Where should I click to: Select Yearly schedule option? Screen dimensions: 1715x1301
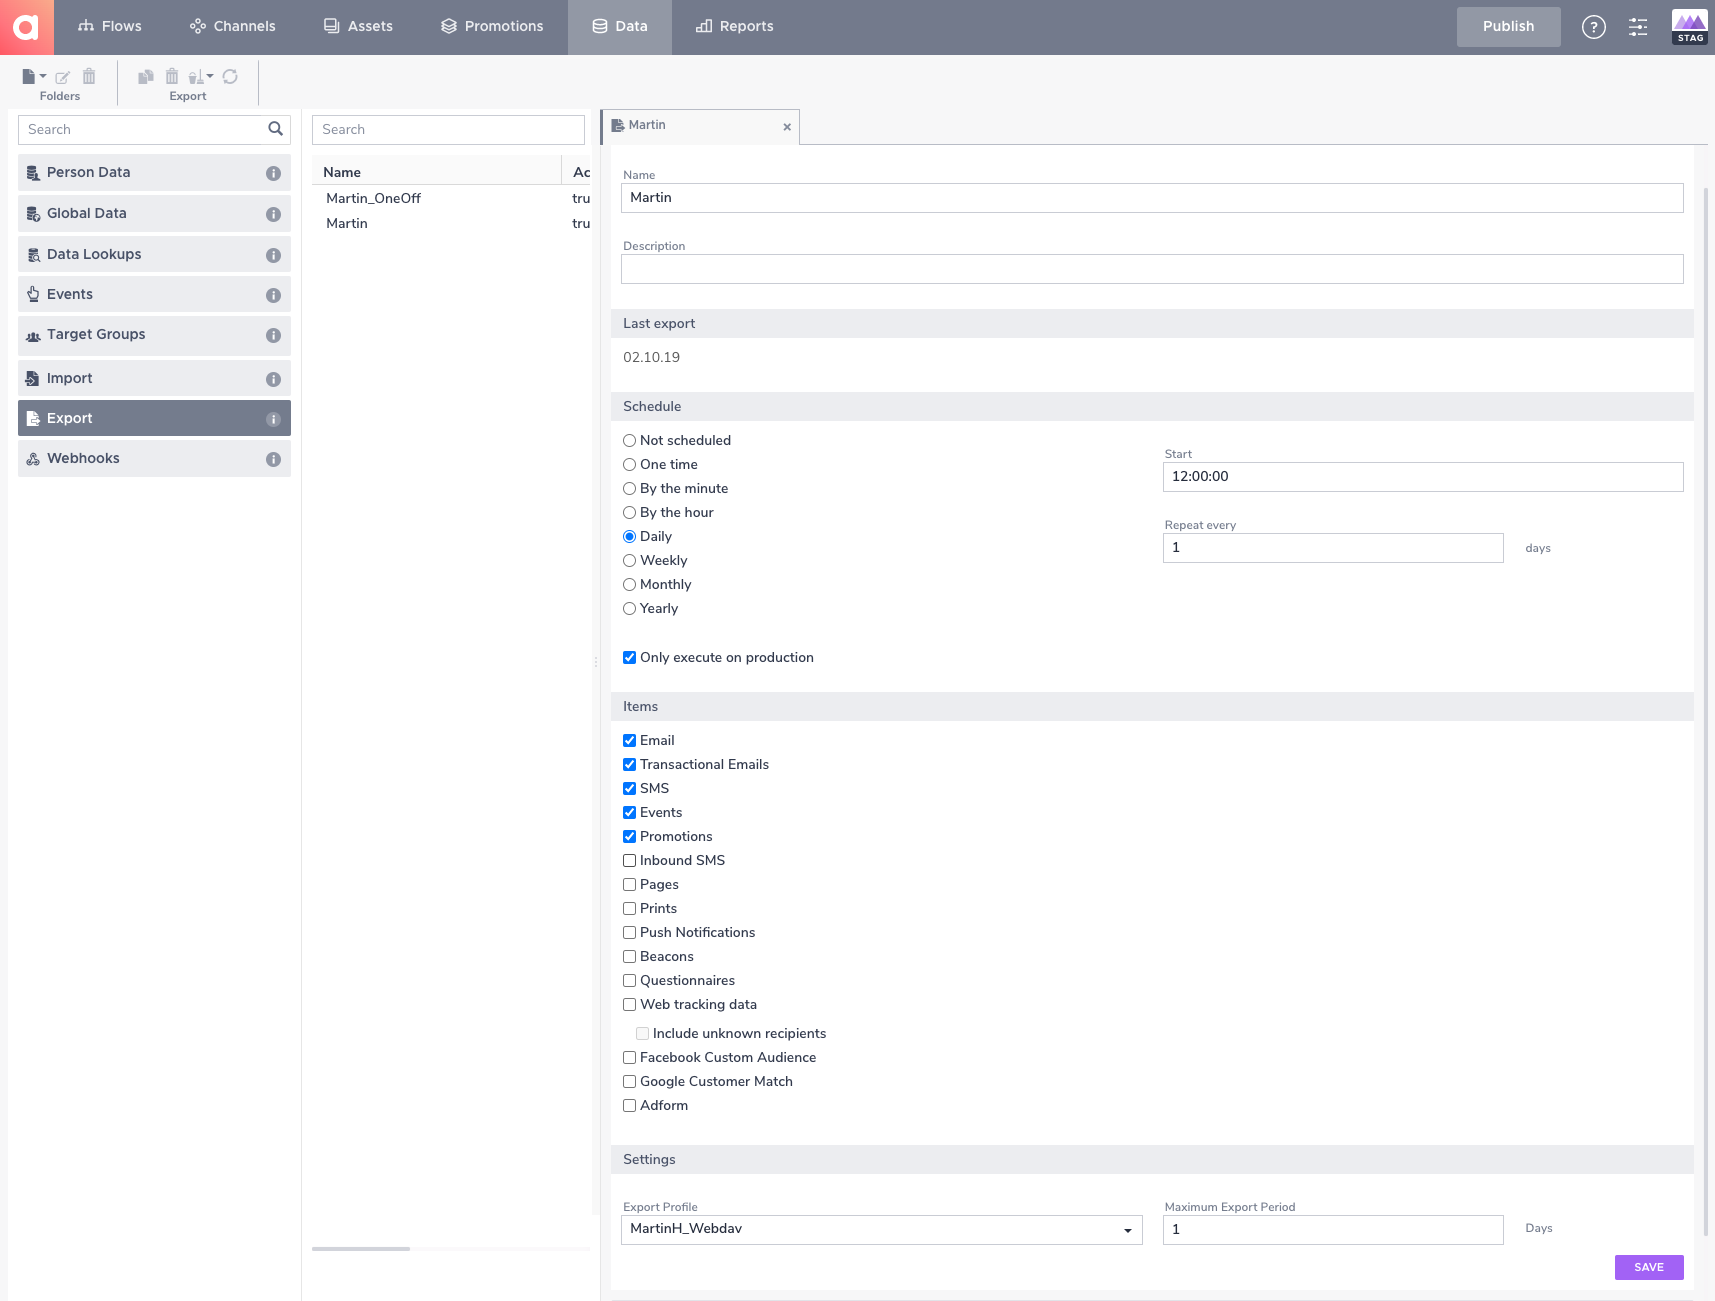coord(630,609)
